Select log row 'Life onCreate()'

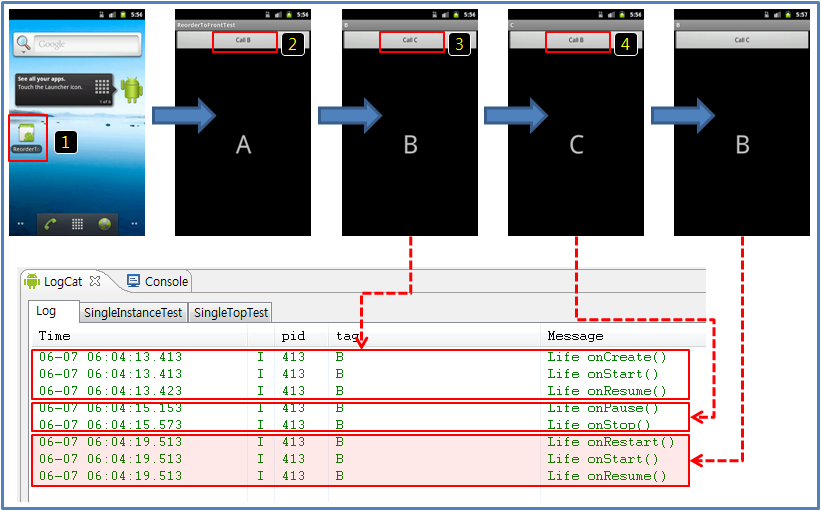pos(360,357)
